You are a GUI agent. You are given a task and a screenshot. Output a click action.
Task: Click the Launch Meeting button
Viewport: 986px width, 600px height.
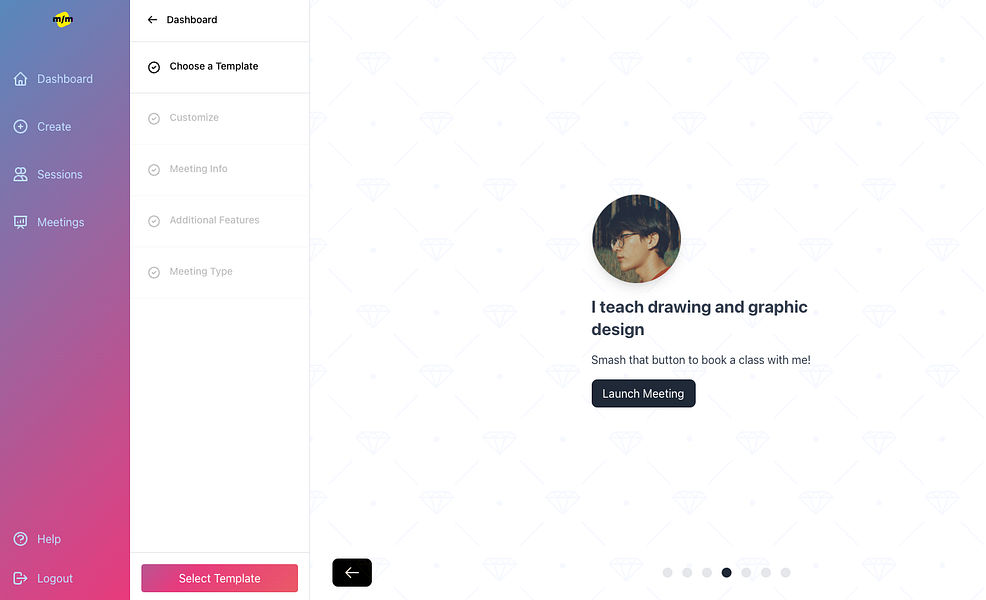(x=643, y=394)
